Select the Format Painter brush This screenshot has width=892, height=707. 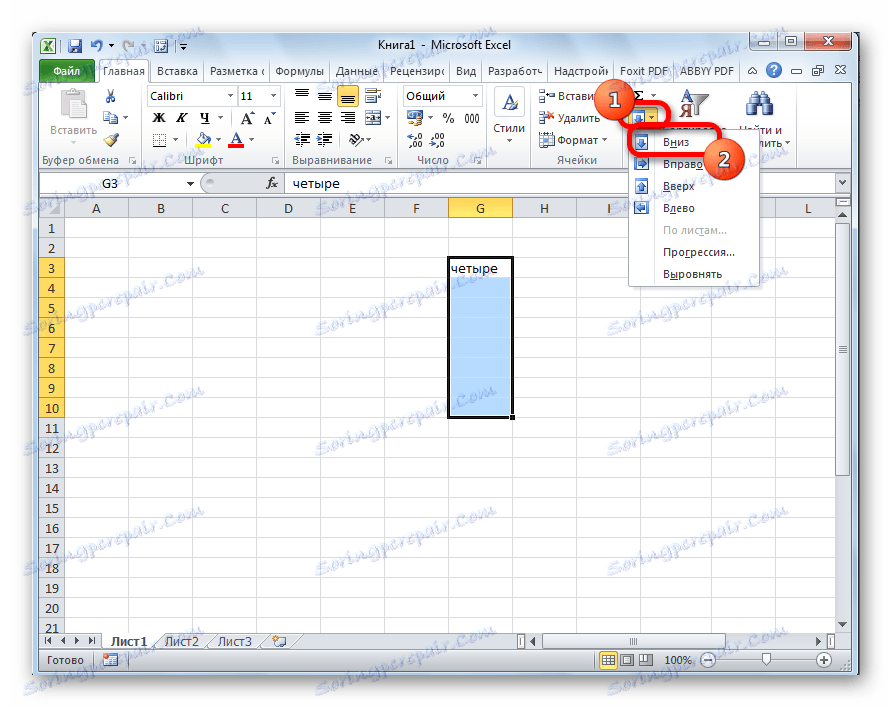(111, 140)
